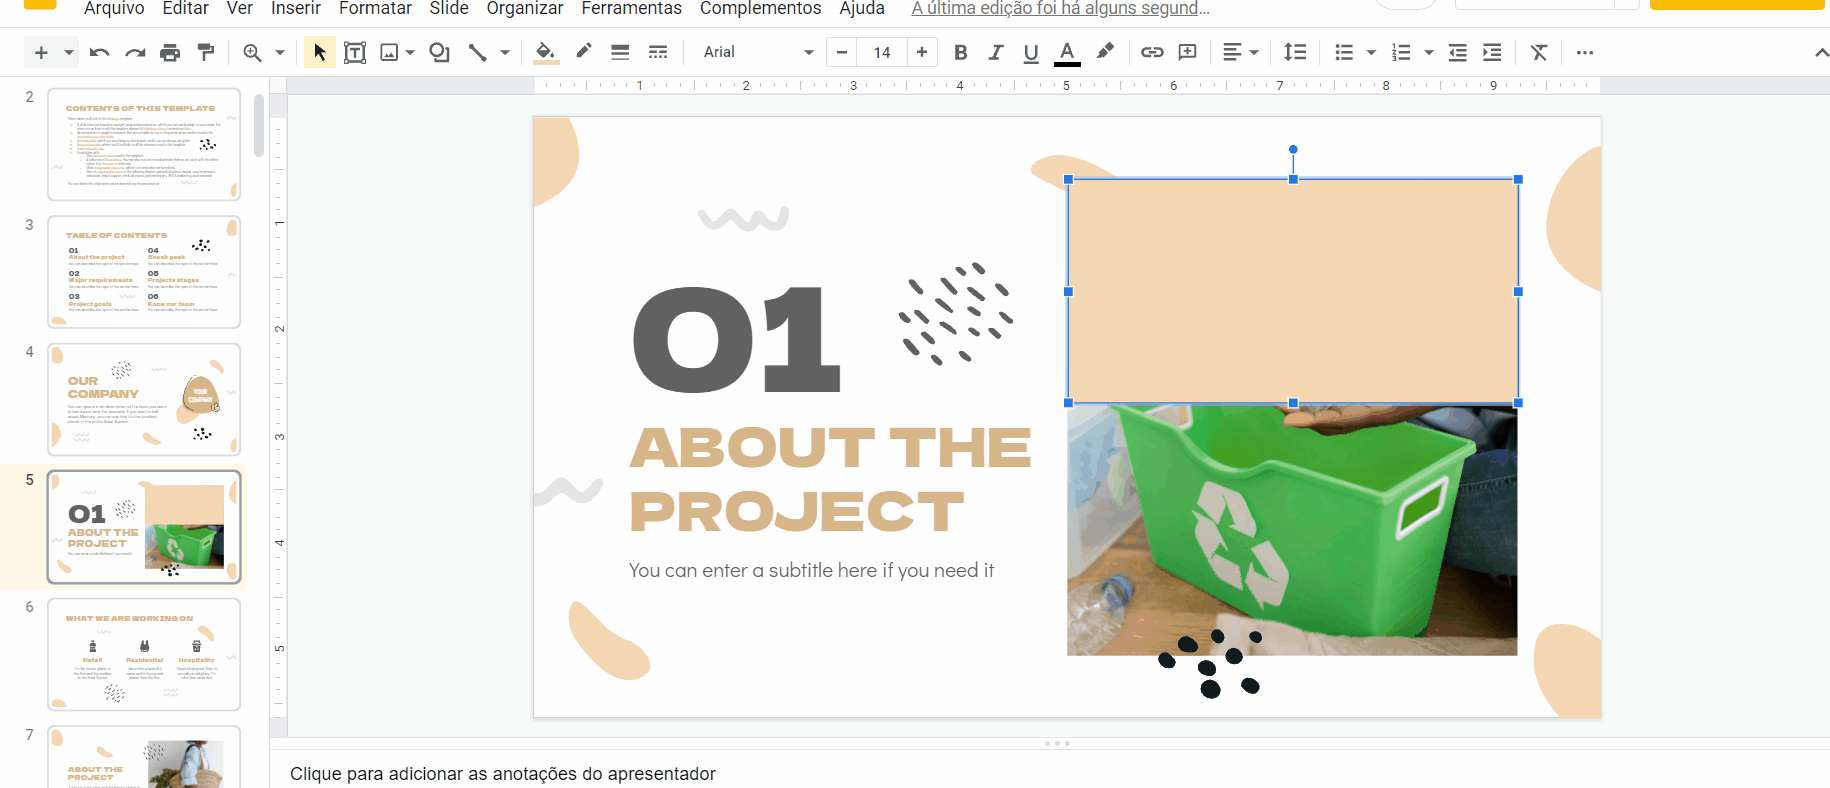
Task: Open the line spacing options
Action: point(1295,52)
